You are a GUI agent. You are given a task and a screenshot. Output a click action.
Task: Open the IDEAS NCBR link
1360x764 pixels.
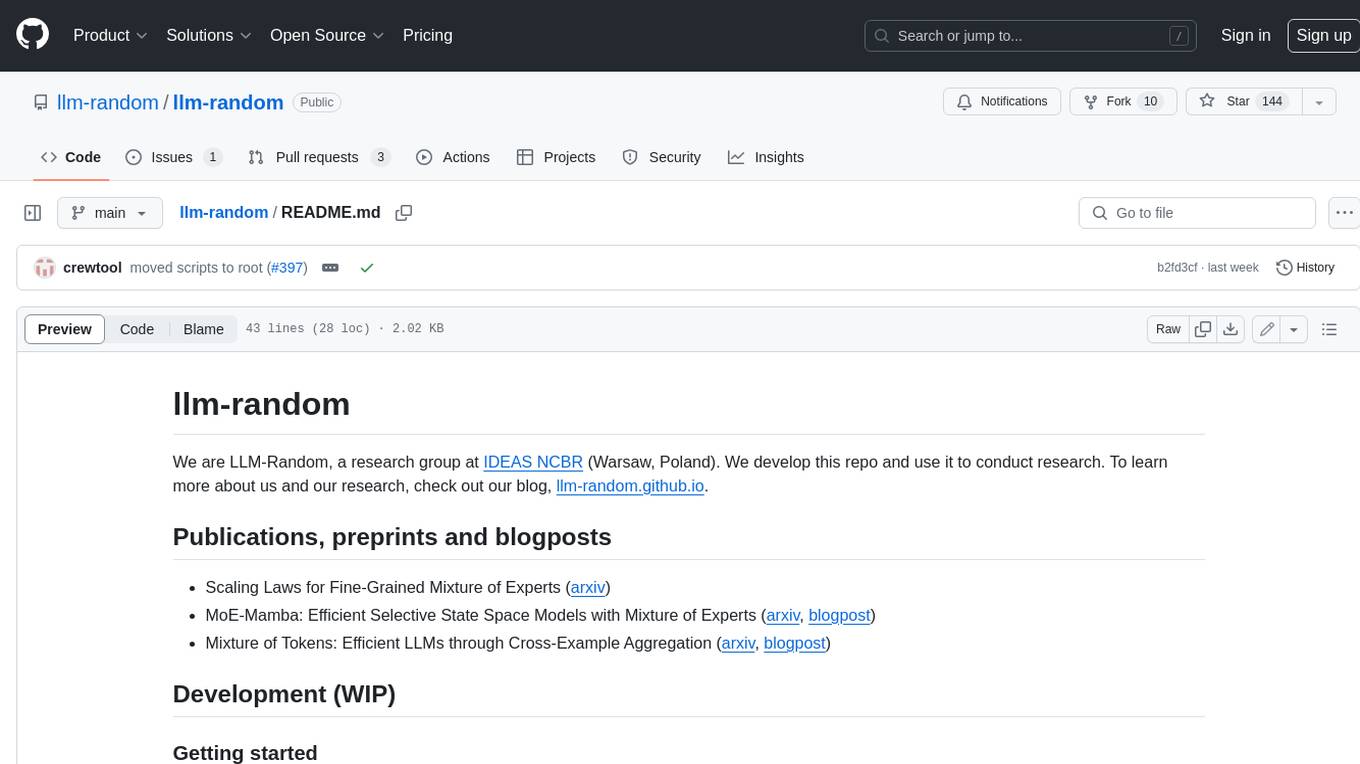point(533,462)
